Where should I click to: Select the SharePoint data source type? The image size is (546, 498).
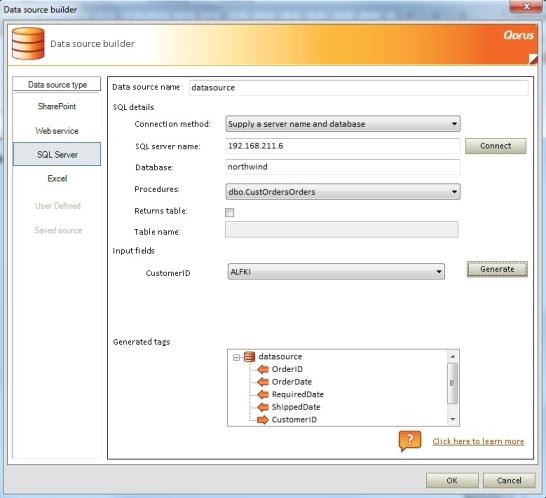pyautogui.click(x=57, y=106)
